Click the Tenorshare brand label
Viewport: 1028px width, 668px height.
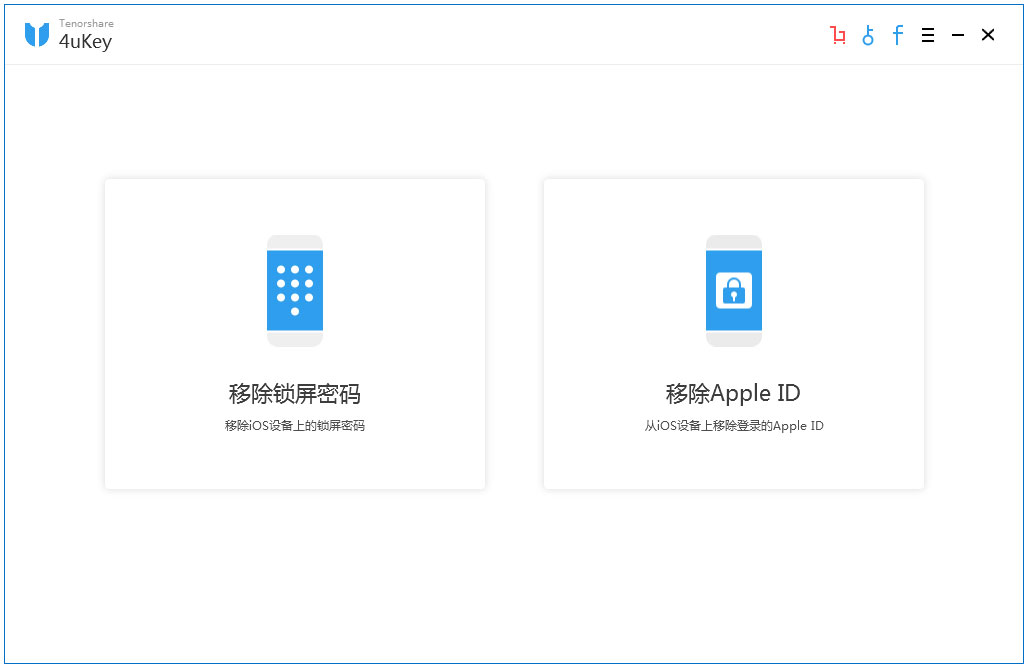tap(86, 23)
